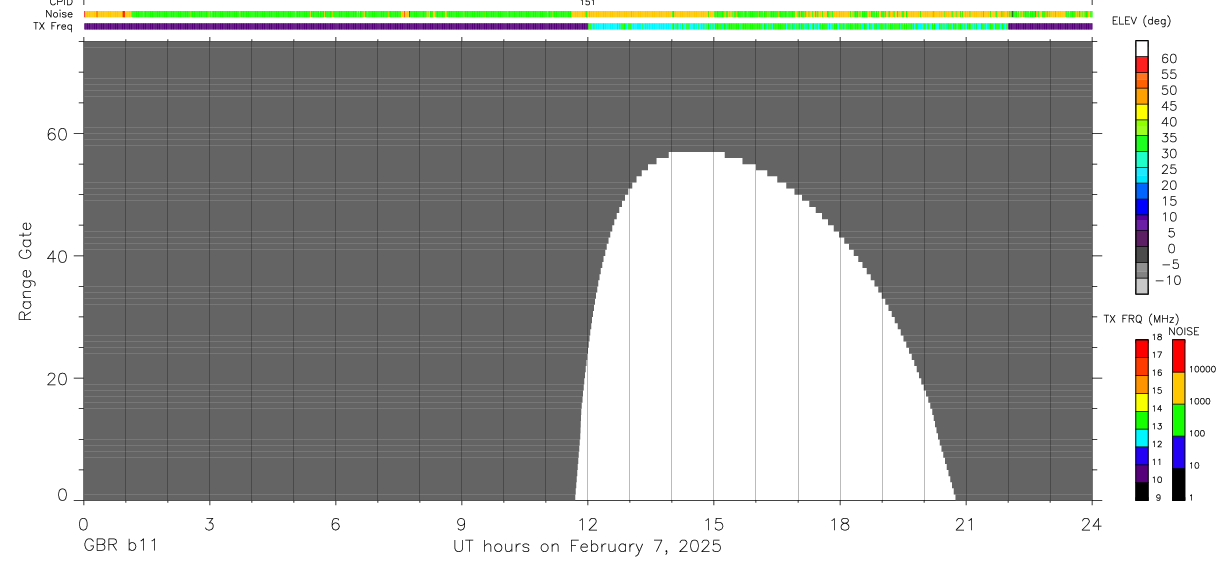Image resolution: width=1228 pixels, height=567 pixels.
Task: Select the blue segment of NOISE color bar
Action: click(1178, 451)
